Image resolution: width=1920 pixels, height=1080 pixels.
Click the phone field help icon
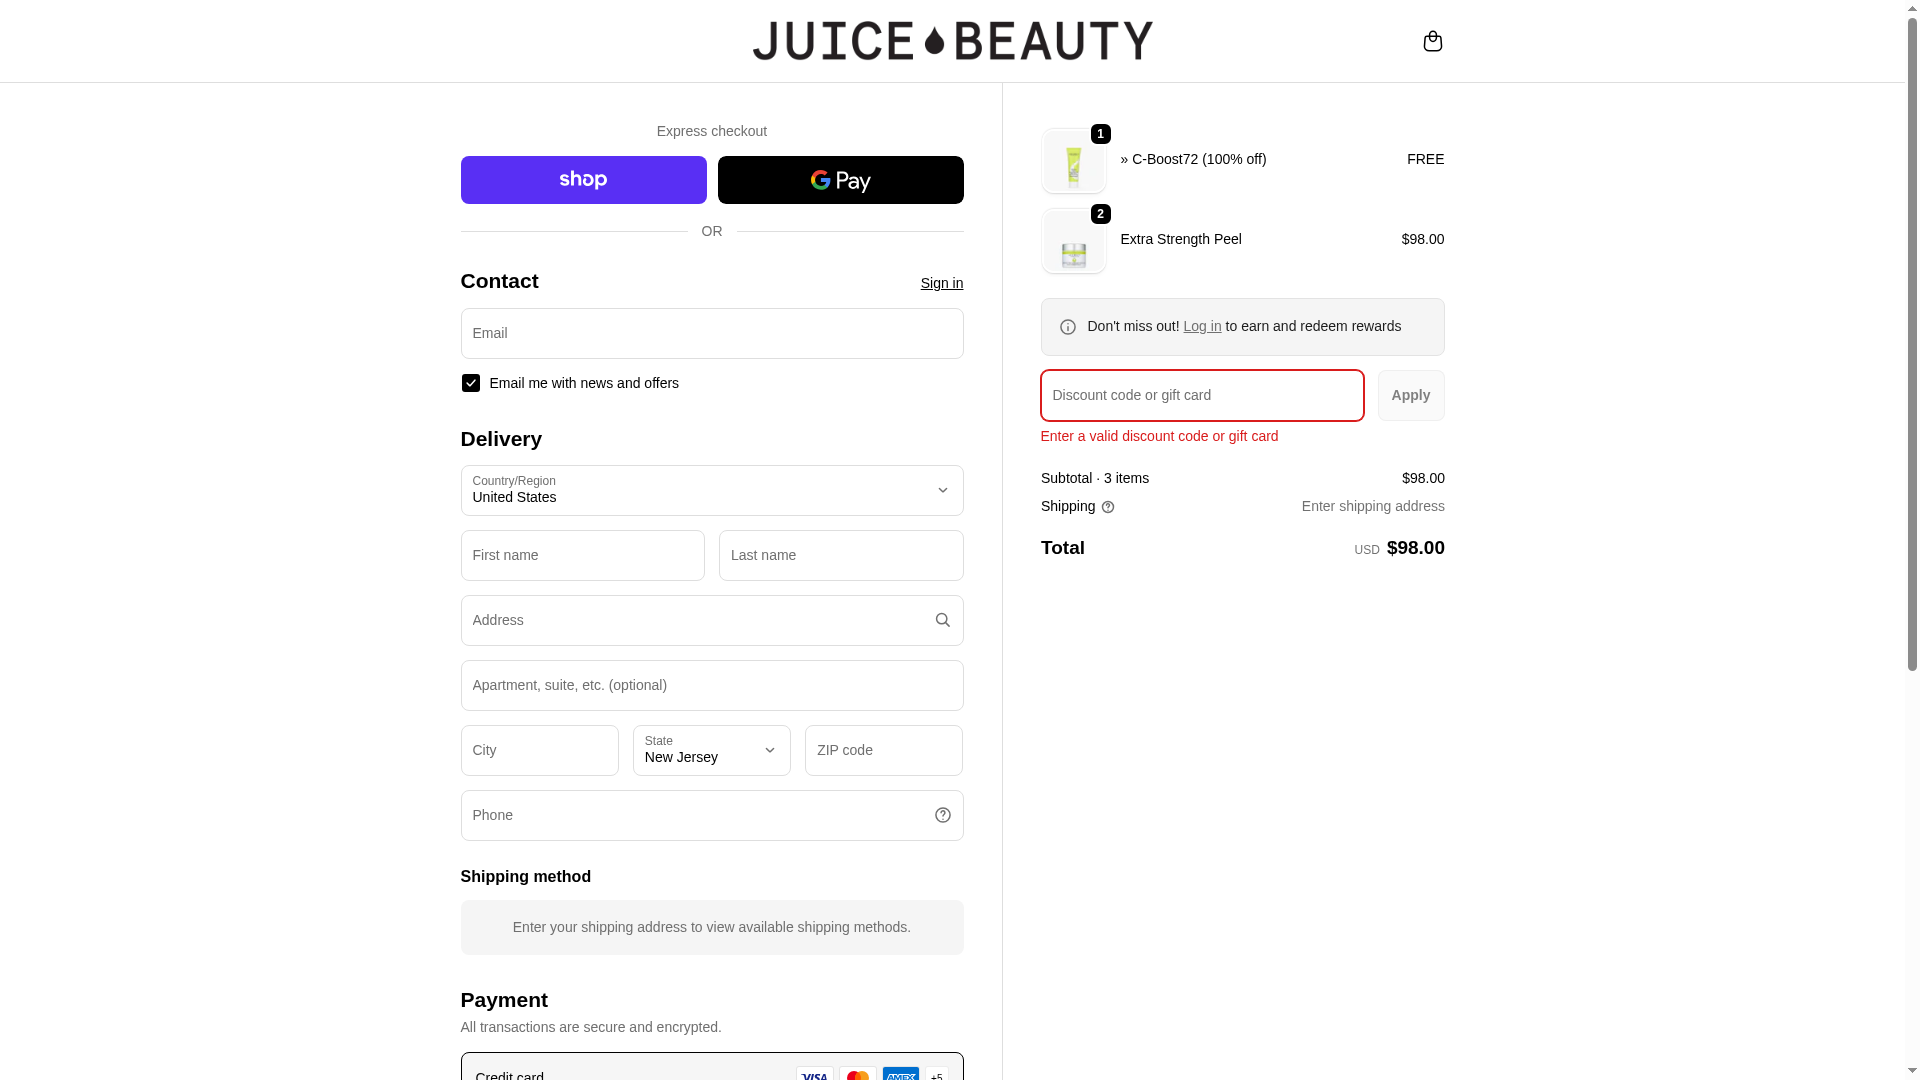click(942, 815)
